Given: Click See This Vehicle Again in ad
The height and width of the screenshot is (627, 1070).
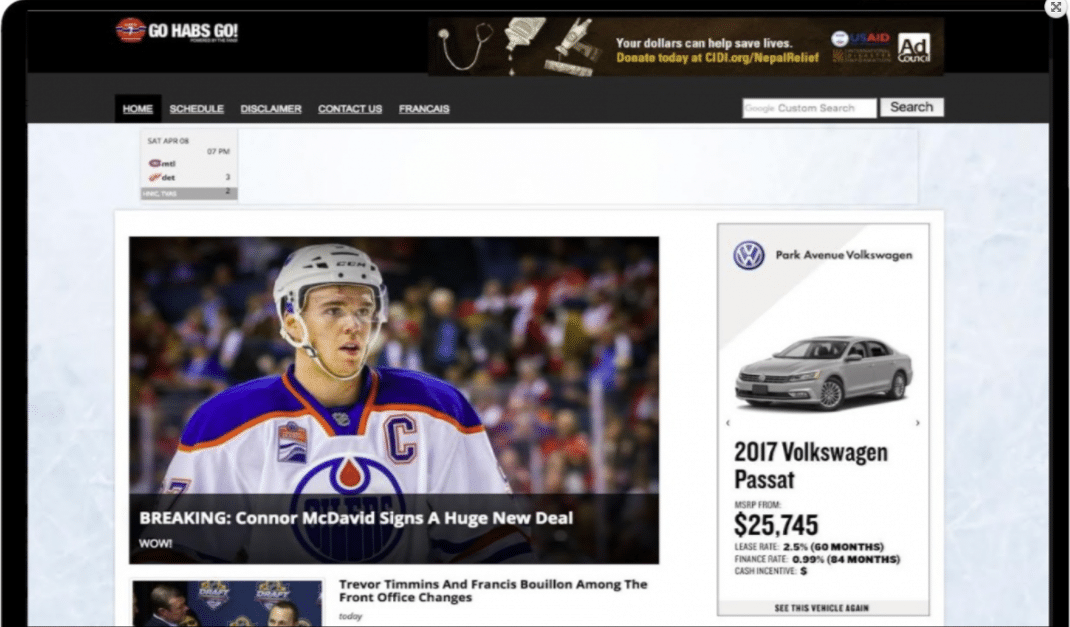Looking at the screenshot, I should click(x=822, y=608).
